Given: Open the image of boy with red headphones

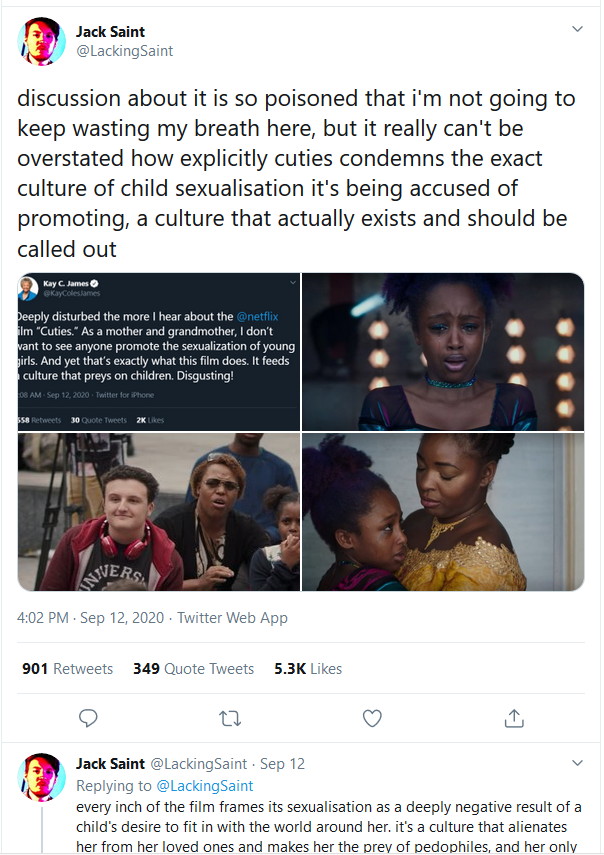Looking at the screenshot, I should [159, 511].
